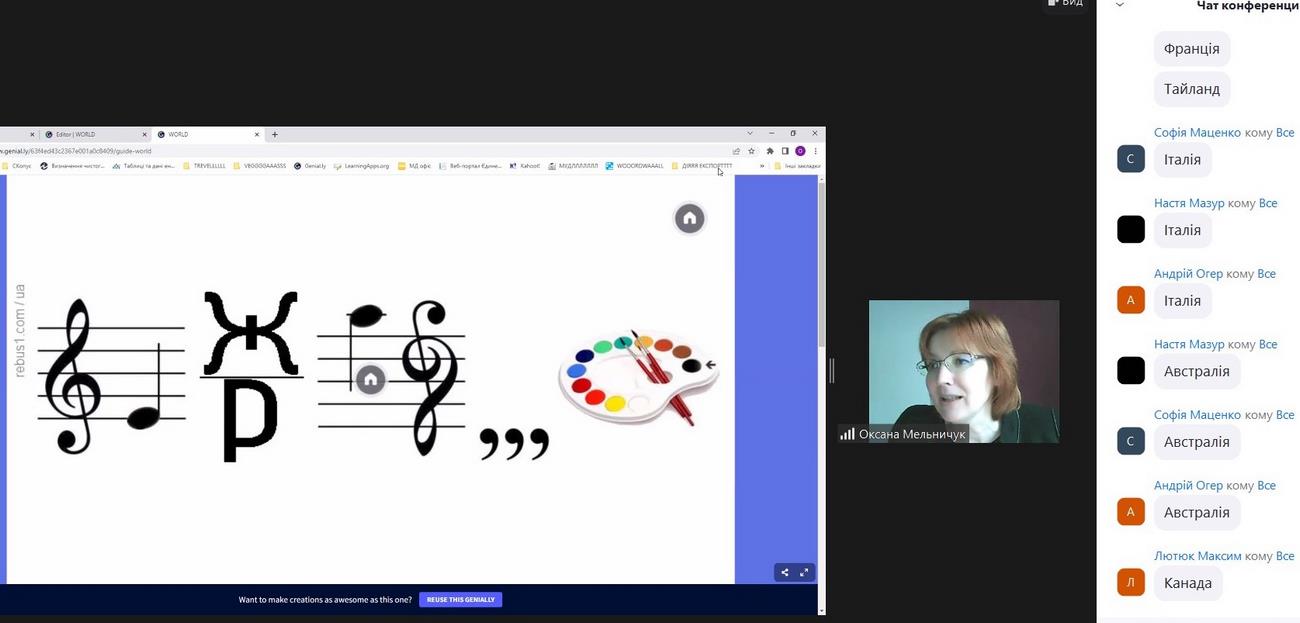1300x623 pixels.
Task: Click the Chrome three-dot menu icon
Action: (x=816, y=151)
